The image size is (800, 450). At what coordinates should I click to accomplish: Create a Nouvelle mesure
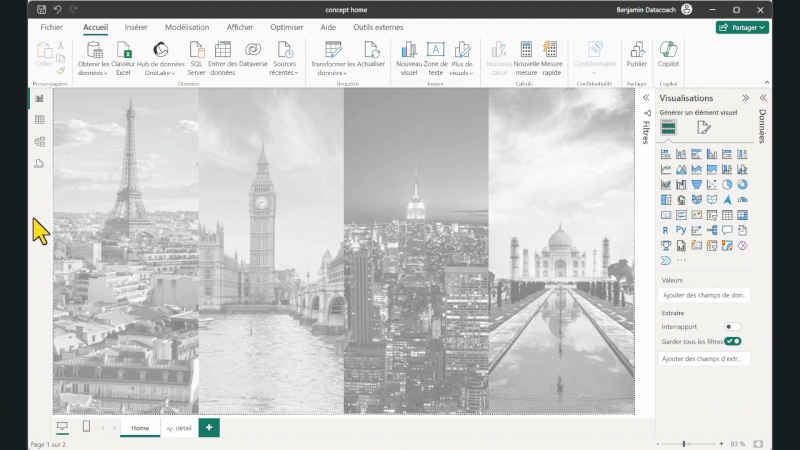[x=526, y=59]
